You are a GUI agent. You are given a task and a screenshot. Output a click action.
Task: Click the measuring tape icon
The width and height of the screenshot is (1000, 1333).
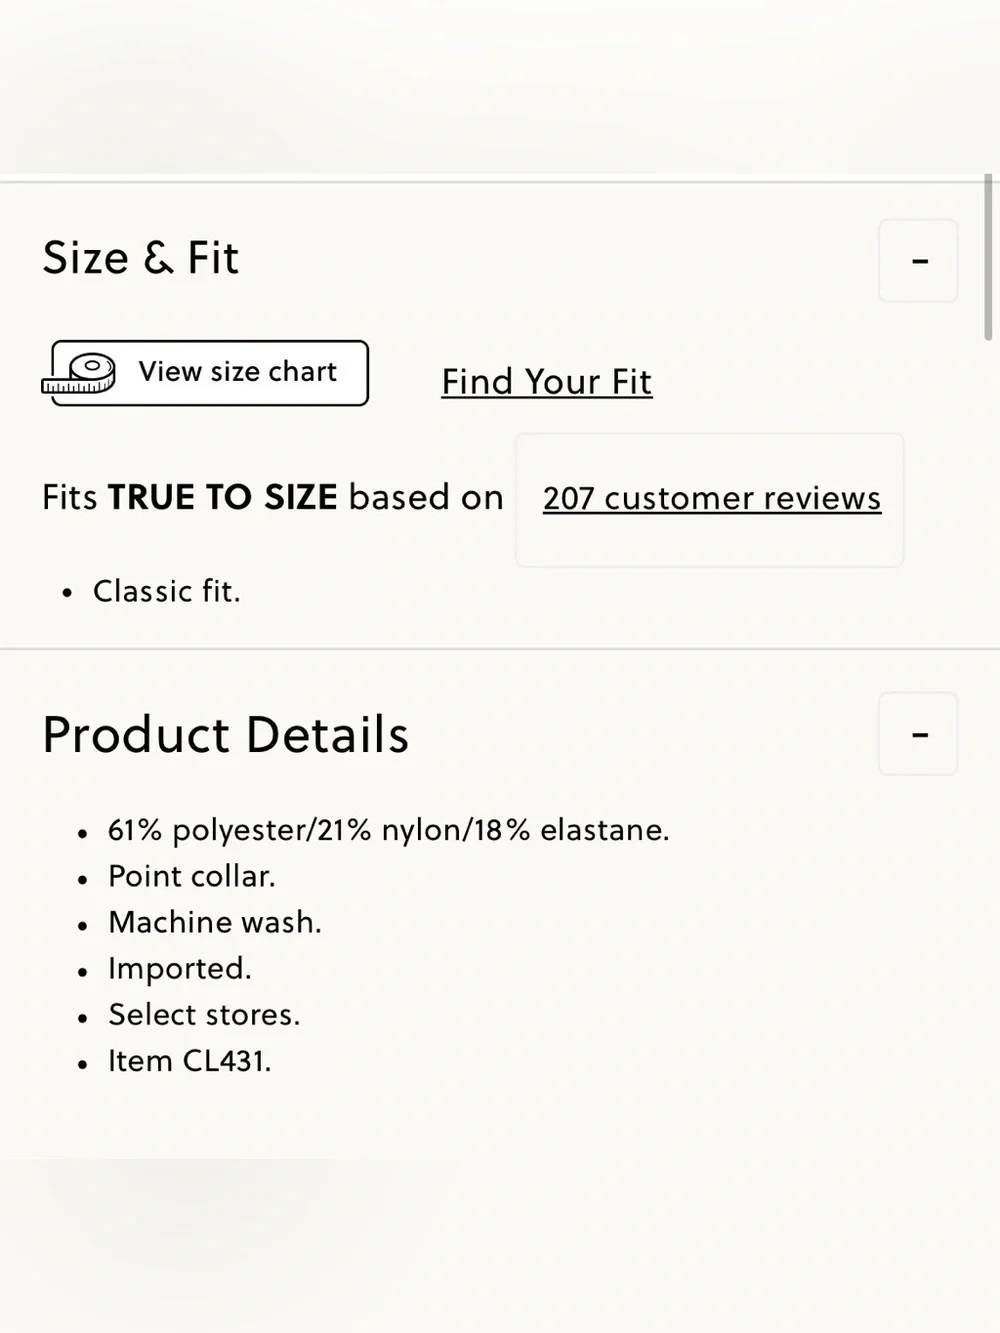[x=79, y=374]
